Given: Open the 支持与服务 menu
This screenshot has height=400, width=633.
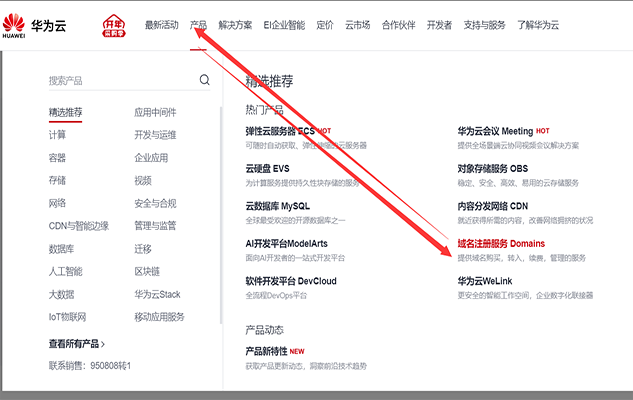Looking at the screenshot, I should click(x=484, y=25).
